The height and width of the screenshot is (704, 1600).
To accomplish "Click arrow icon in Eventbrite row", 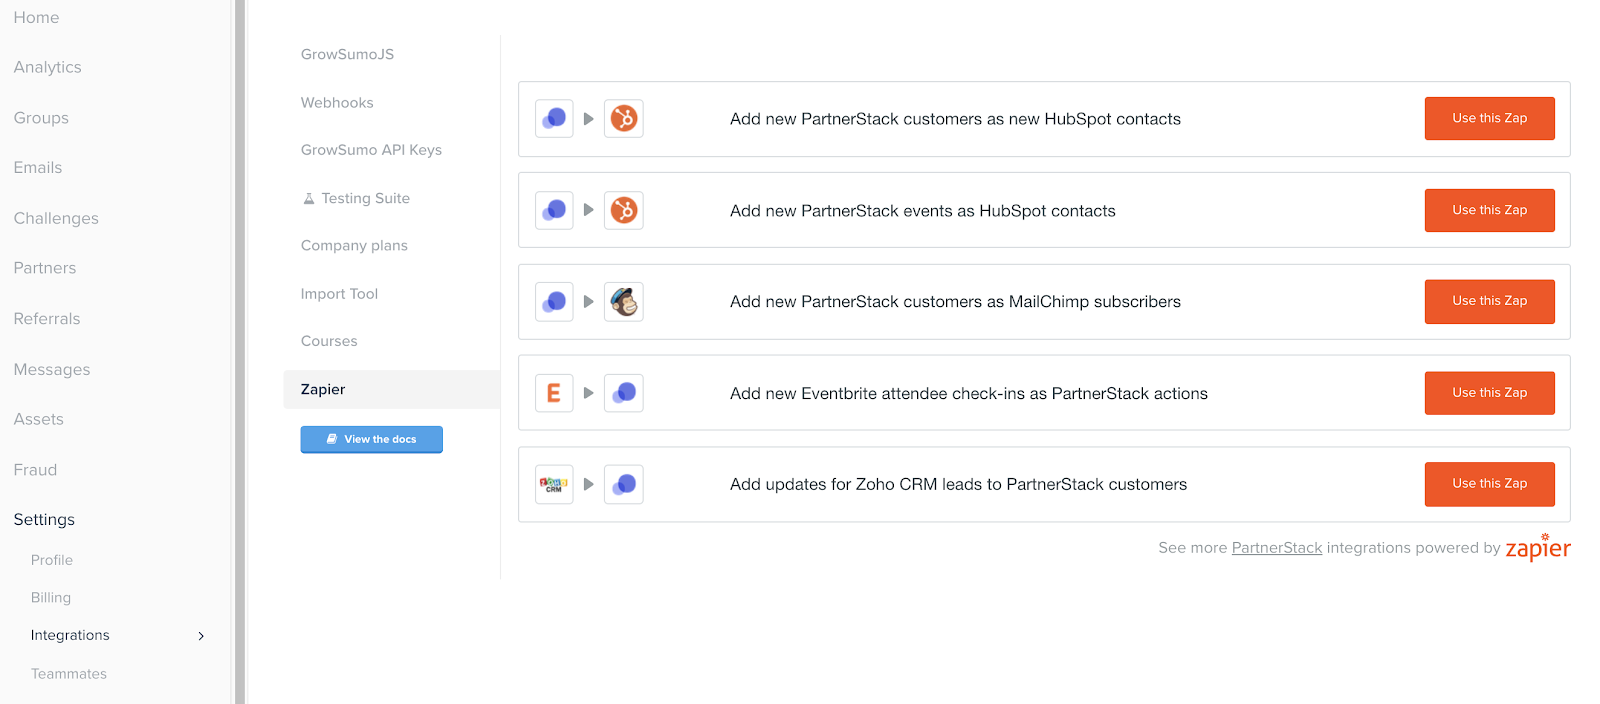I will point(589,393).
